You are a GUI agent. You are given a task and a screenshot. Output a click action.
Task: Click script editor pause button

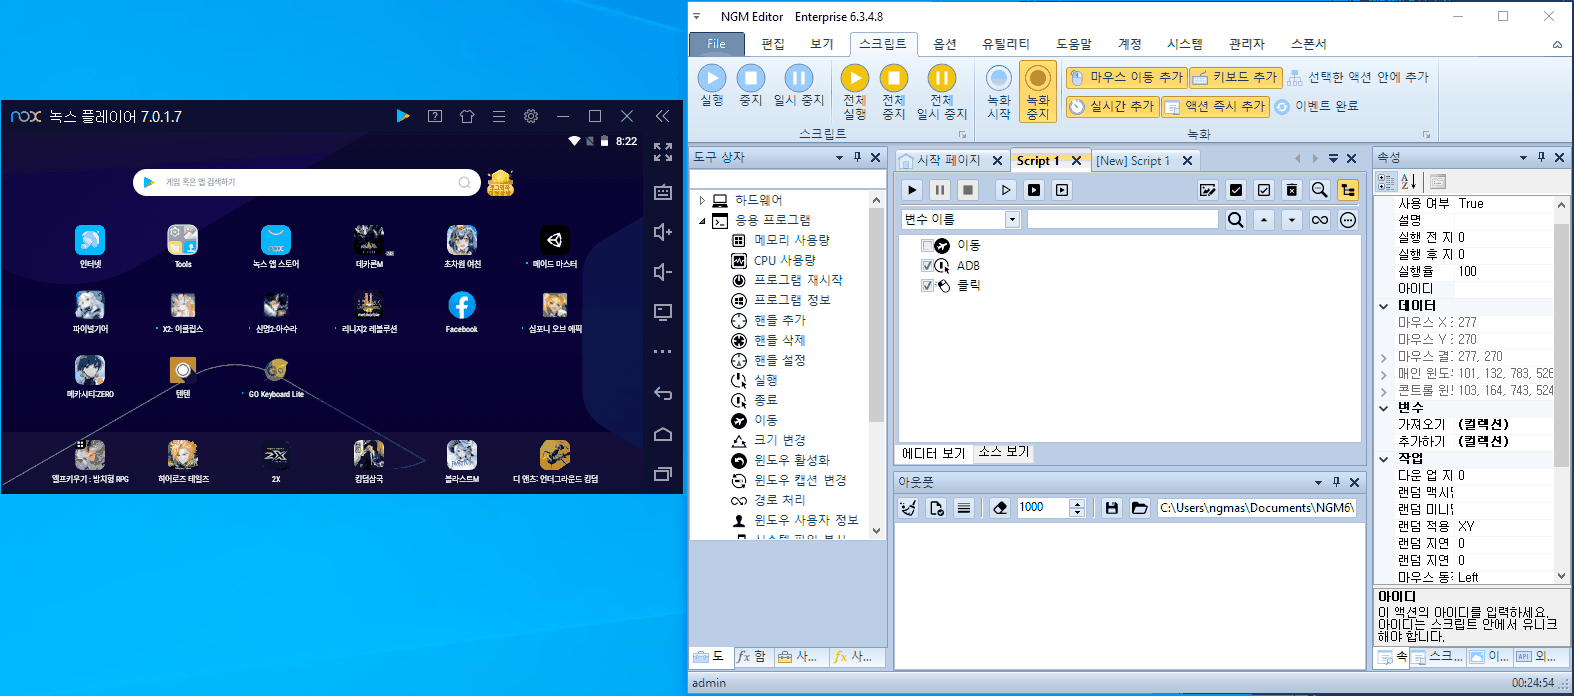tap(940, 190)
